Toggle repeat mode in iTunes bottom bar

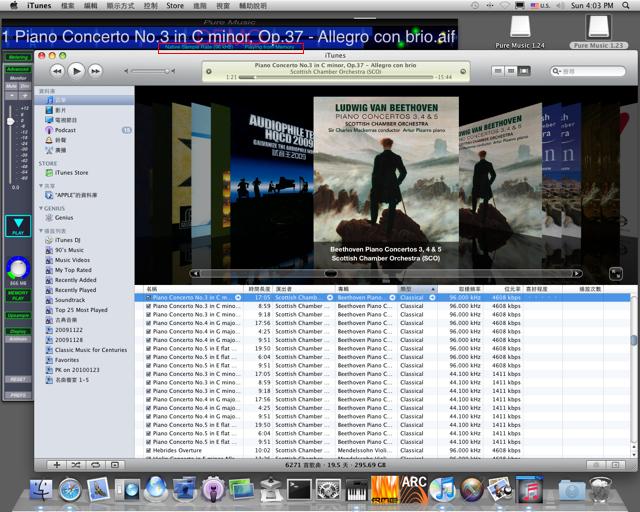tap(95, 465)
